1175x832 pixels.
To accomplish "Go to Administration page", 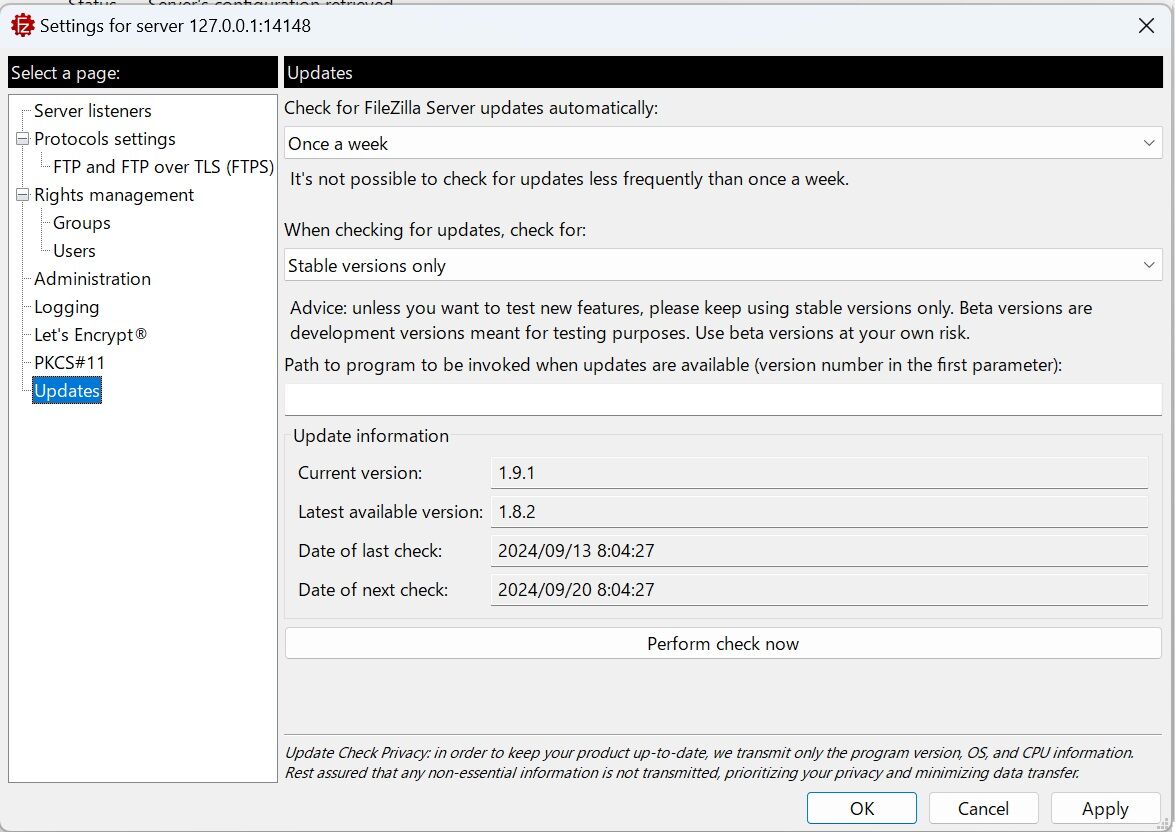I will click(92, 279).
